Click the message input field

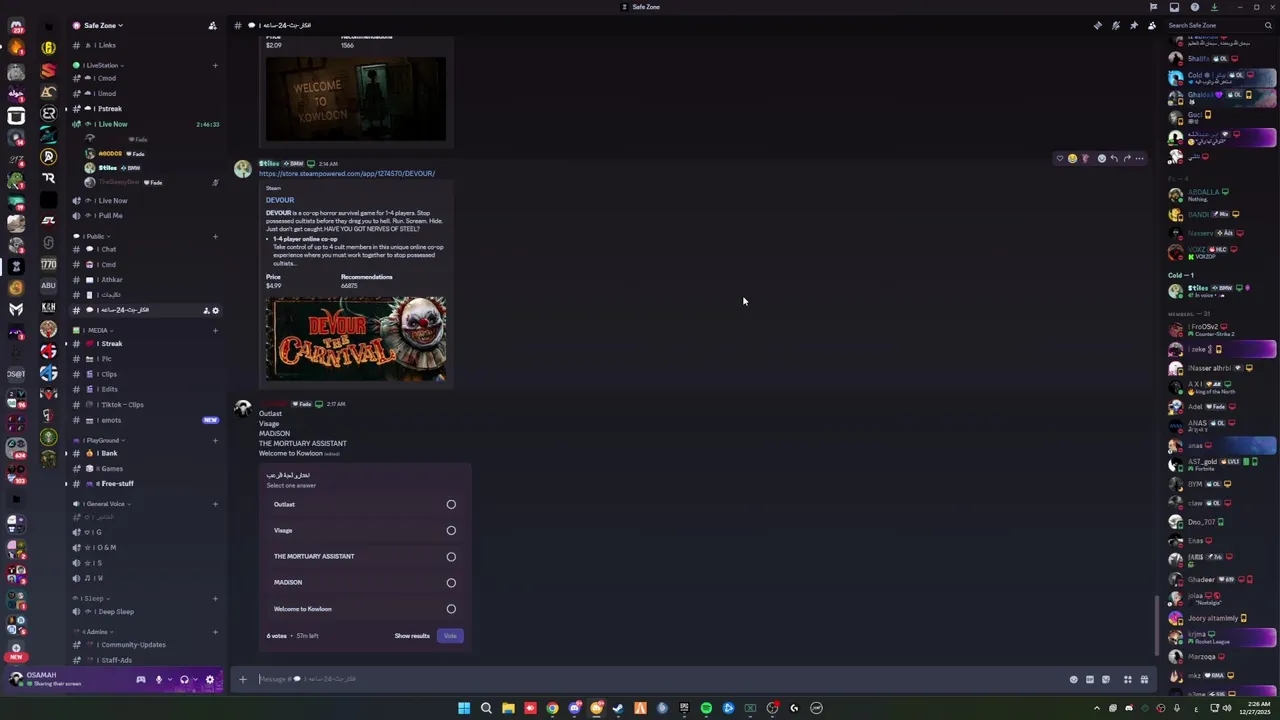tap(660, 679)
